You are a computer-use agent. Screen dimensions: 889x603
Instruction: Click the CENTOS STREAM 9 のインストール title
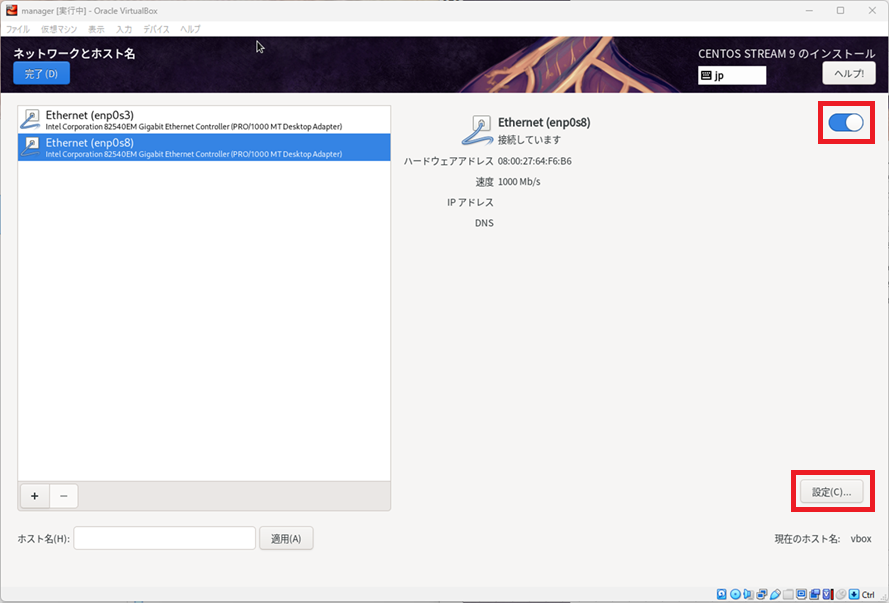pos(786,53)
